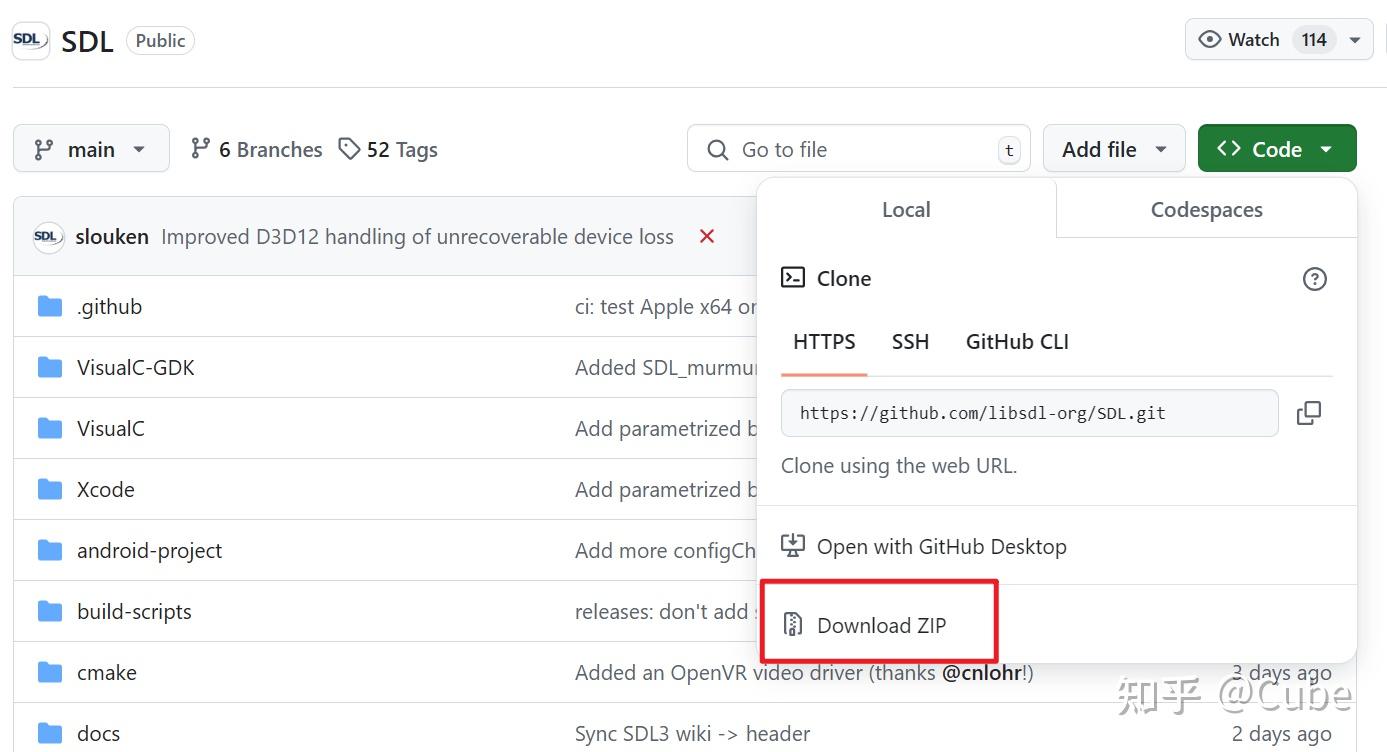Click the Clone help question mark icon
Viewport: 1387px width, 752px height.
[x=1314, y=279]
